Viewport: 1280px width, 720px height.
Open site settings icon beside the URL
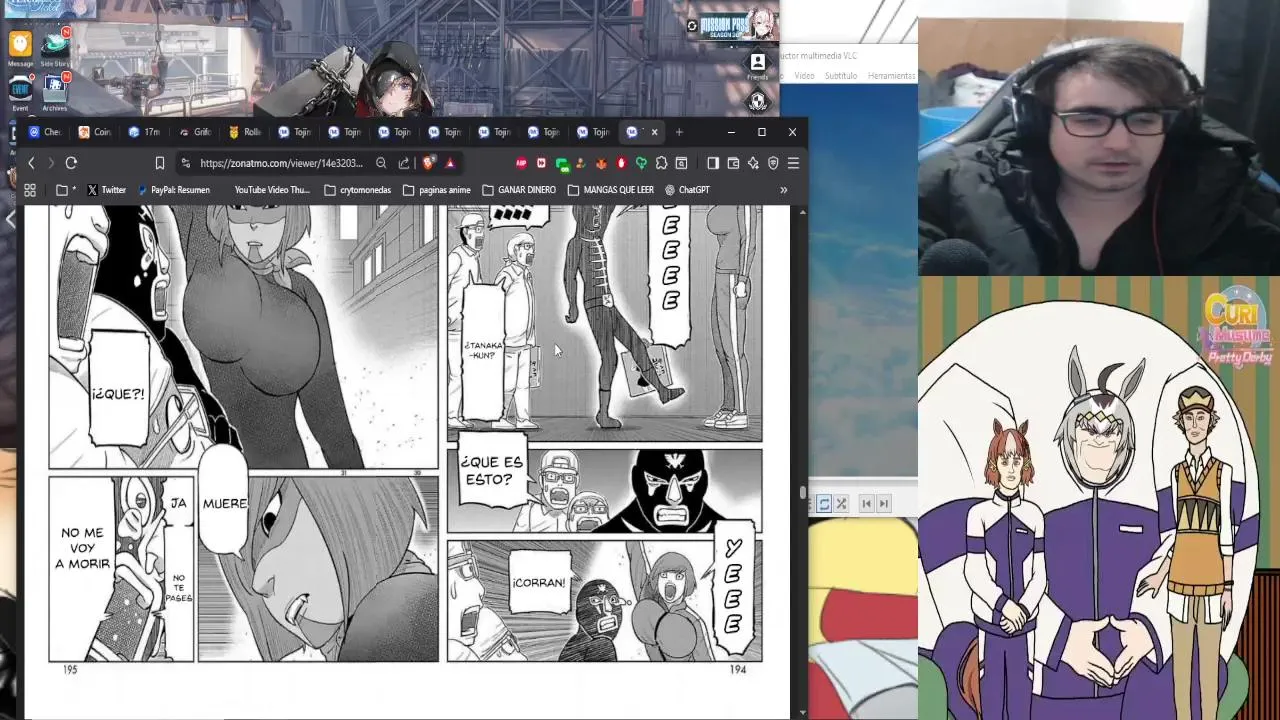point(186,163)
